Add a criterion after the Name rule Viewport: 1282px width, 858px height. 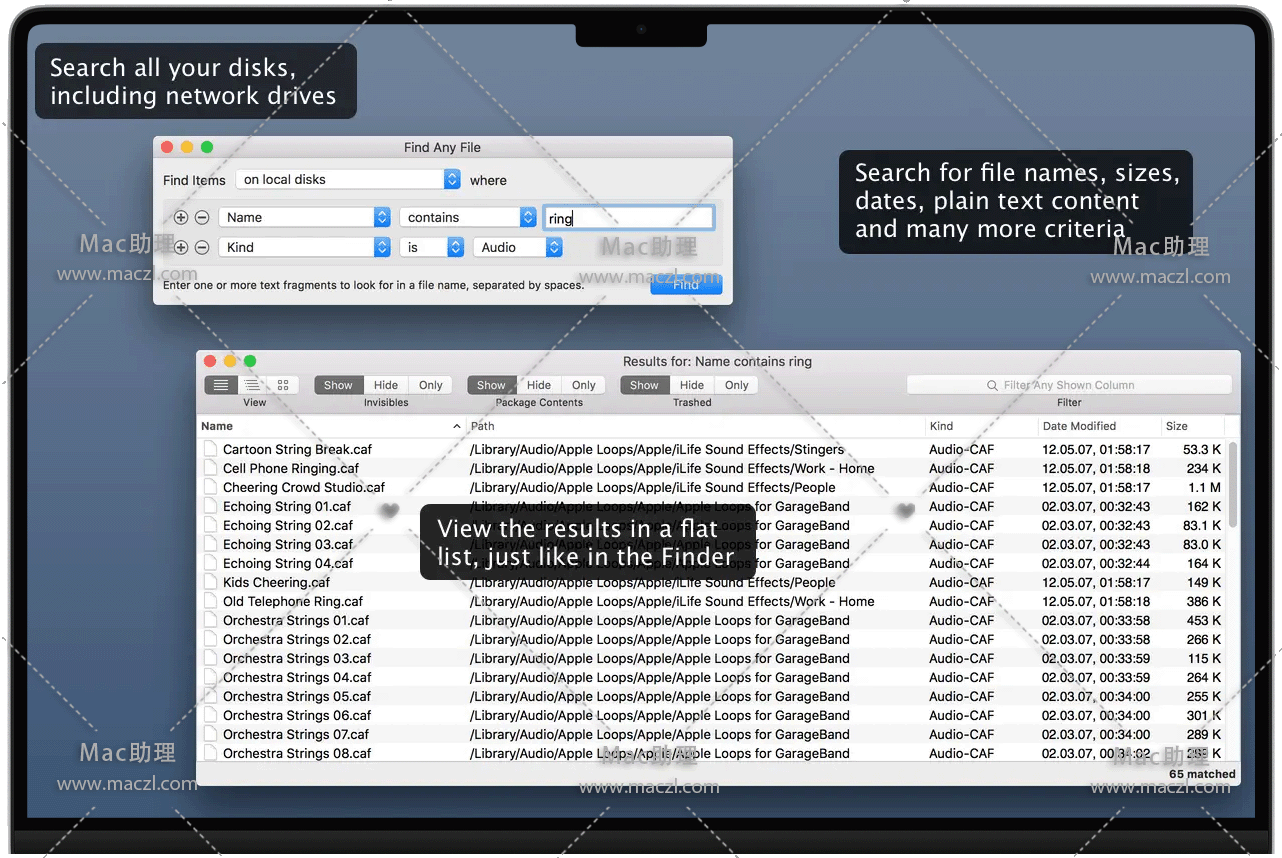tap(181, 218)
